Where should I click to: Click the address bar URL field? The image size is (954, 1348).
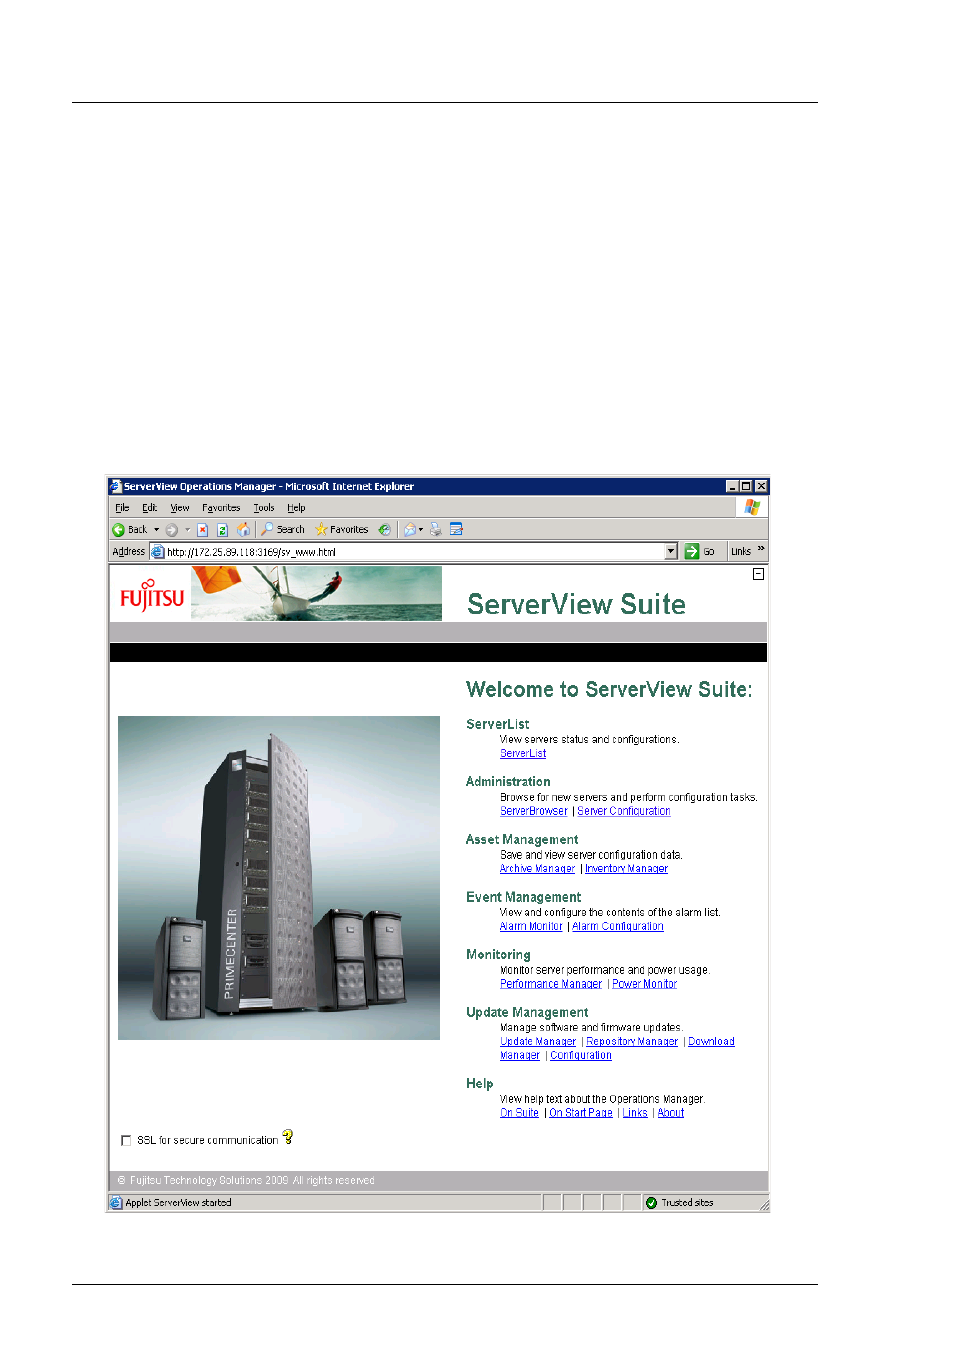tap(414, 551)
